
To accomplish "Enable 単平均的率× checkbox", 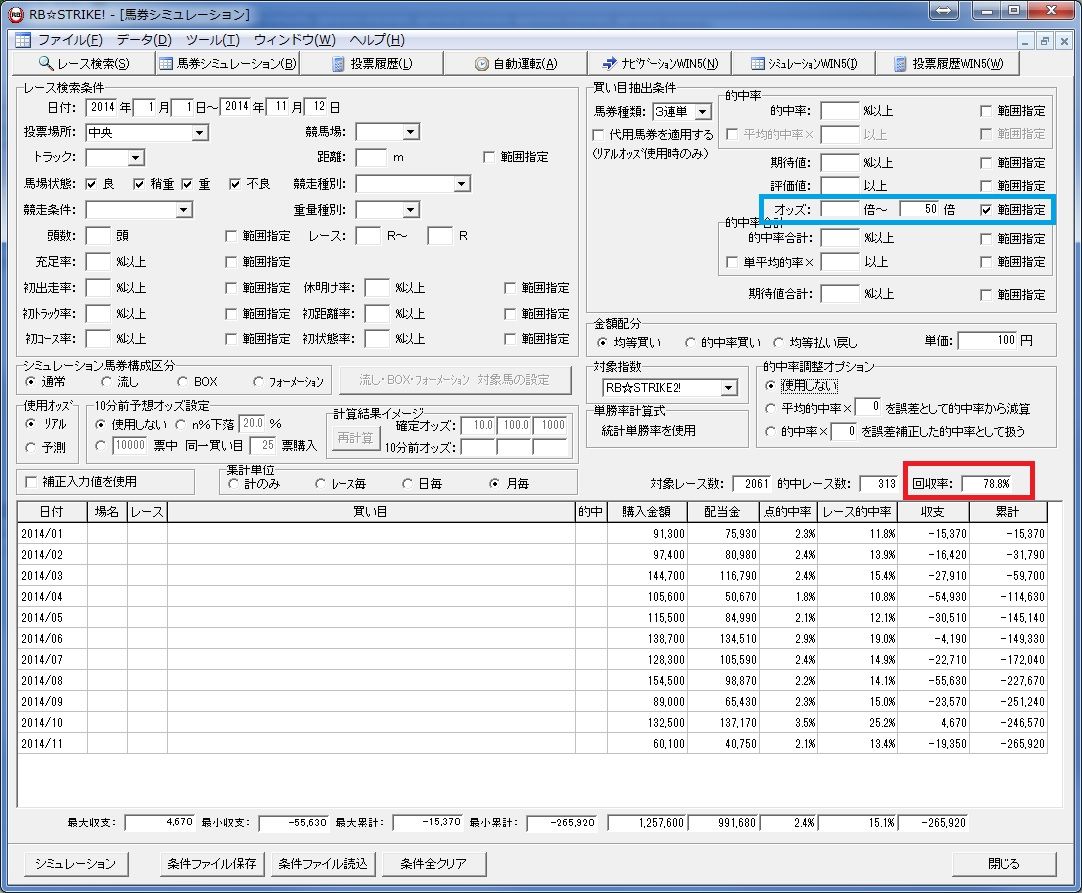I will point(731,262).
